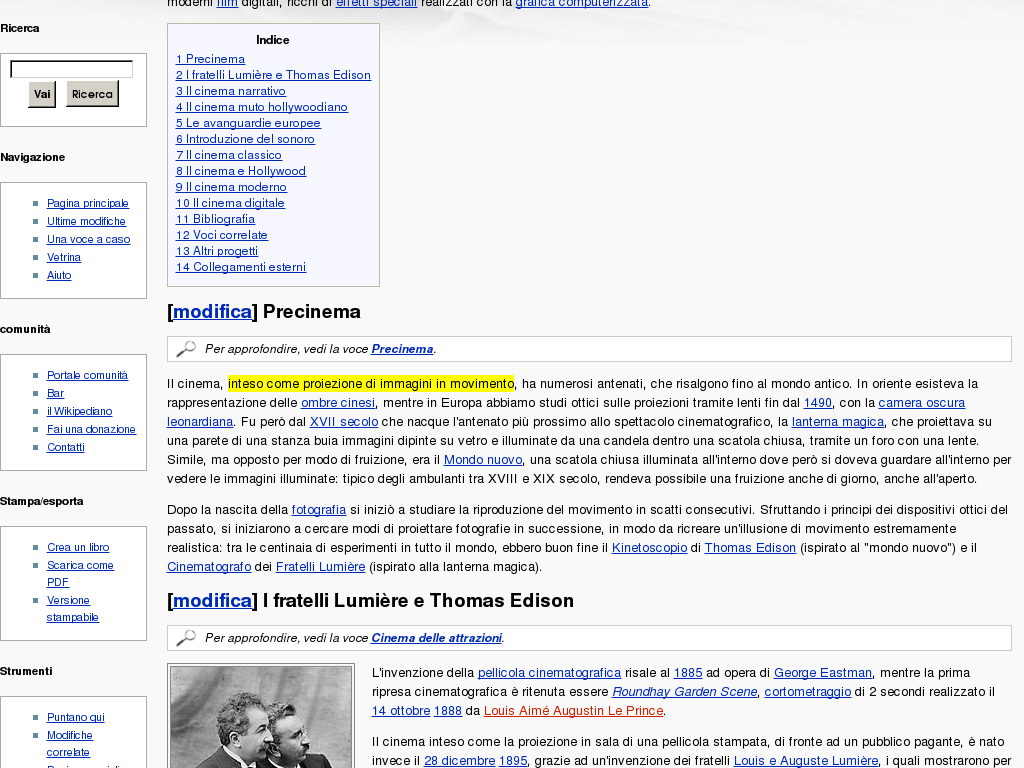The width and height of the screenshot is (1024, 768).
Task: Follow the italic 'Roundhay Garden Scene' link
Action: tap(684, 692)
